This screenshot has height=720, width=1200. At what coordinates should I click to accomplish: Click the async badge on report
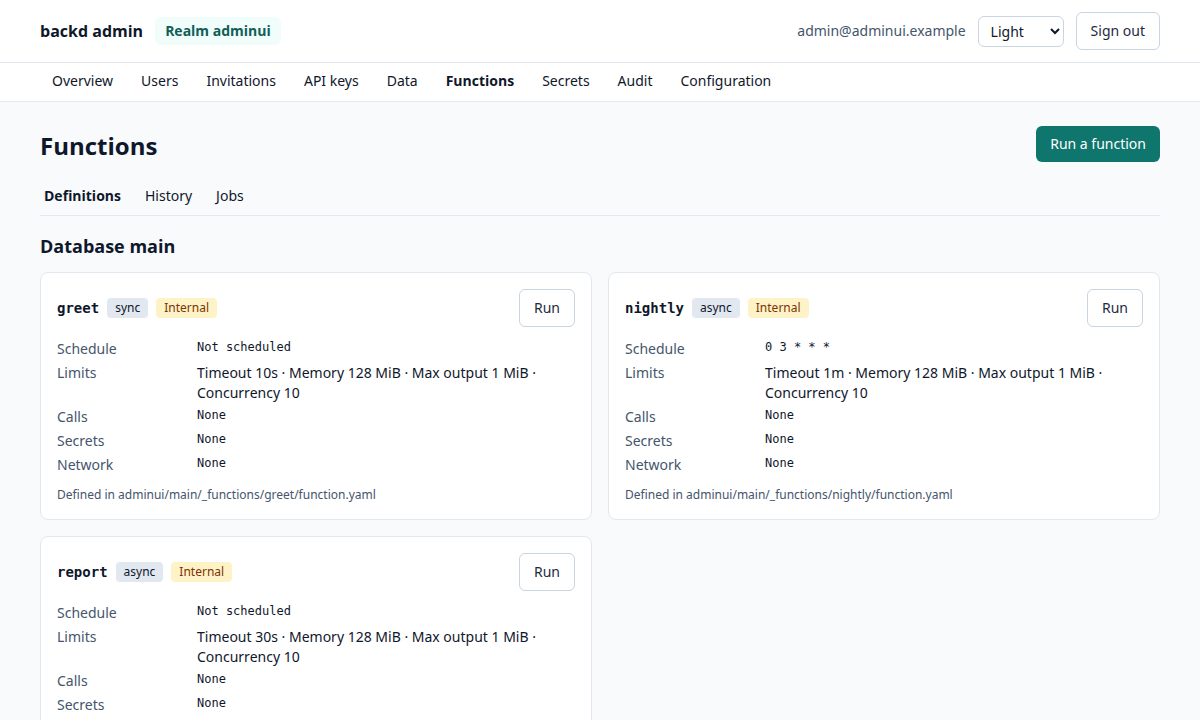[x=139, y=572]
